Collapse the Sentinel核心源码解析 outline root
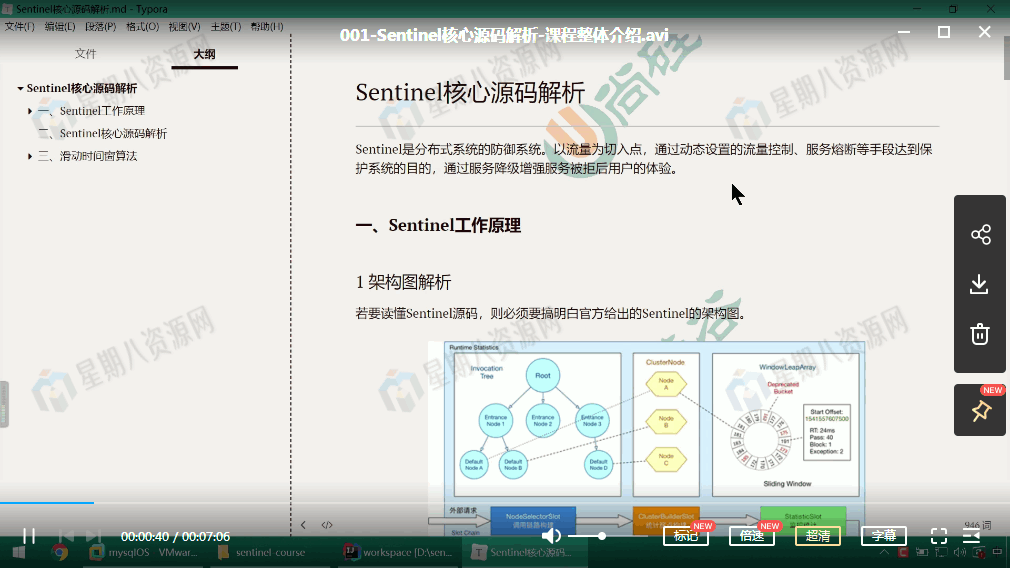Image resolution: width=1010 pixels, height=568 pixels. (21, 89)
